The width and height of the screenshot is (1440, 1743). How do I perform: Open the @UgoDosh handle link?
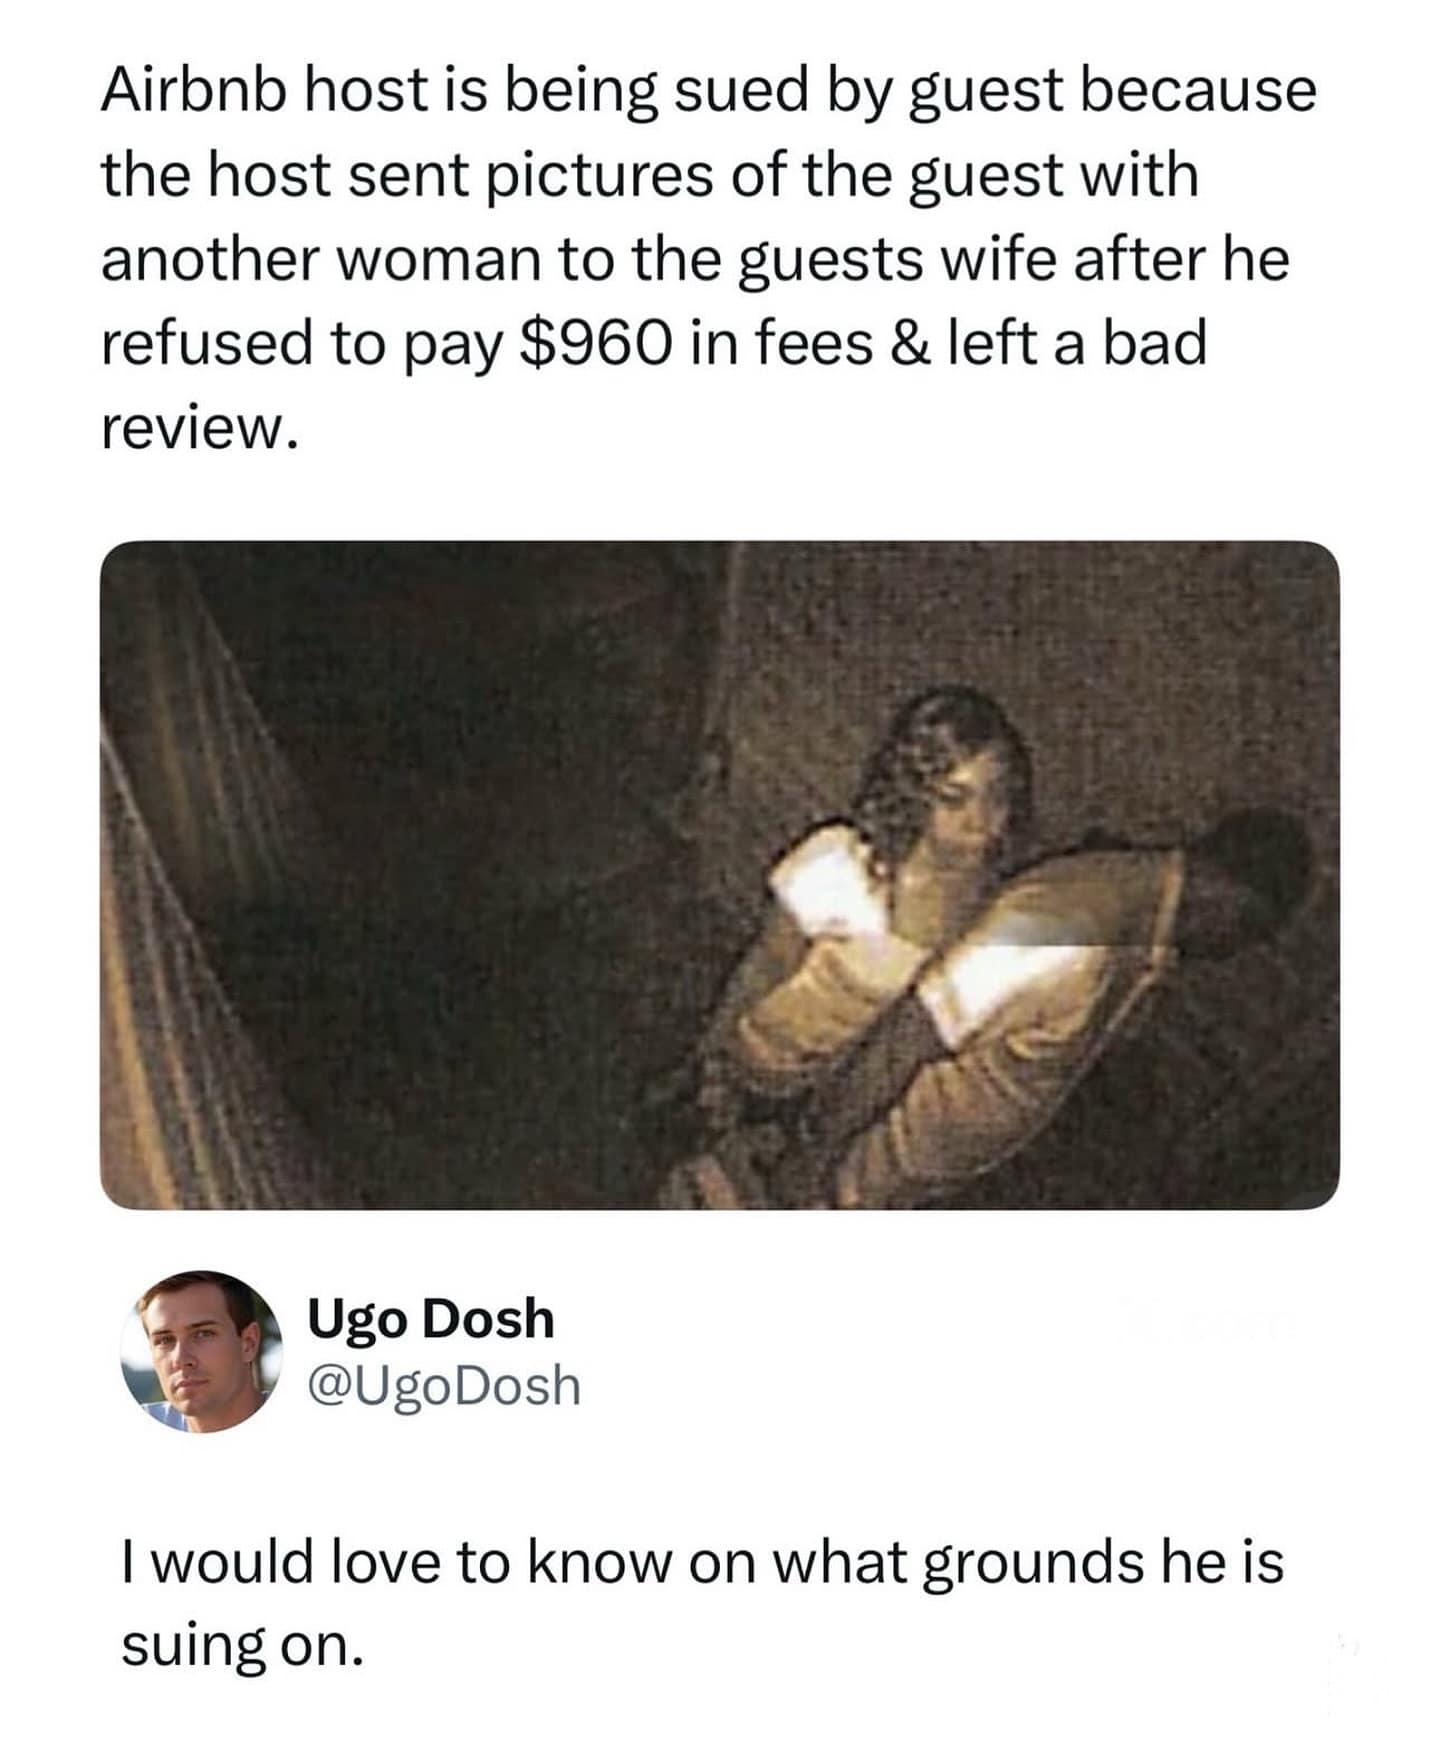click(444, 1386)
